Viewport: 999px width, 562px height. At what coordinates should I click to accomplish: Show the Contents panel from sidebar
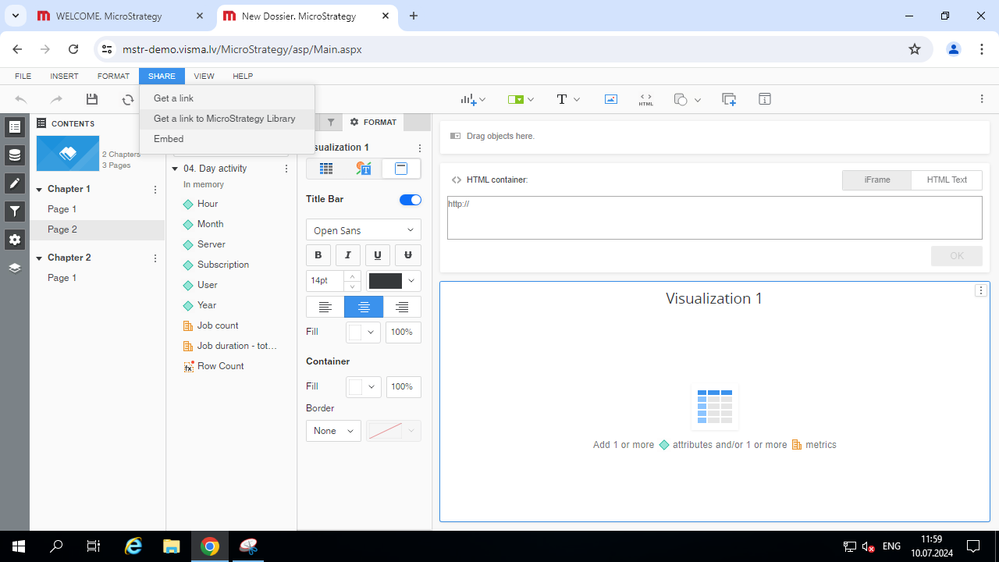point(15,127)
